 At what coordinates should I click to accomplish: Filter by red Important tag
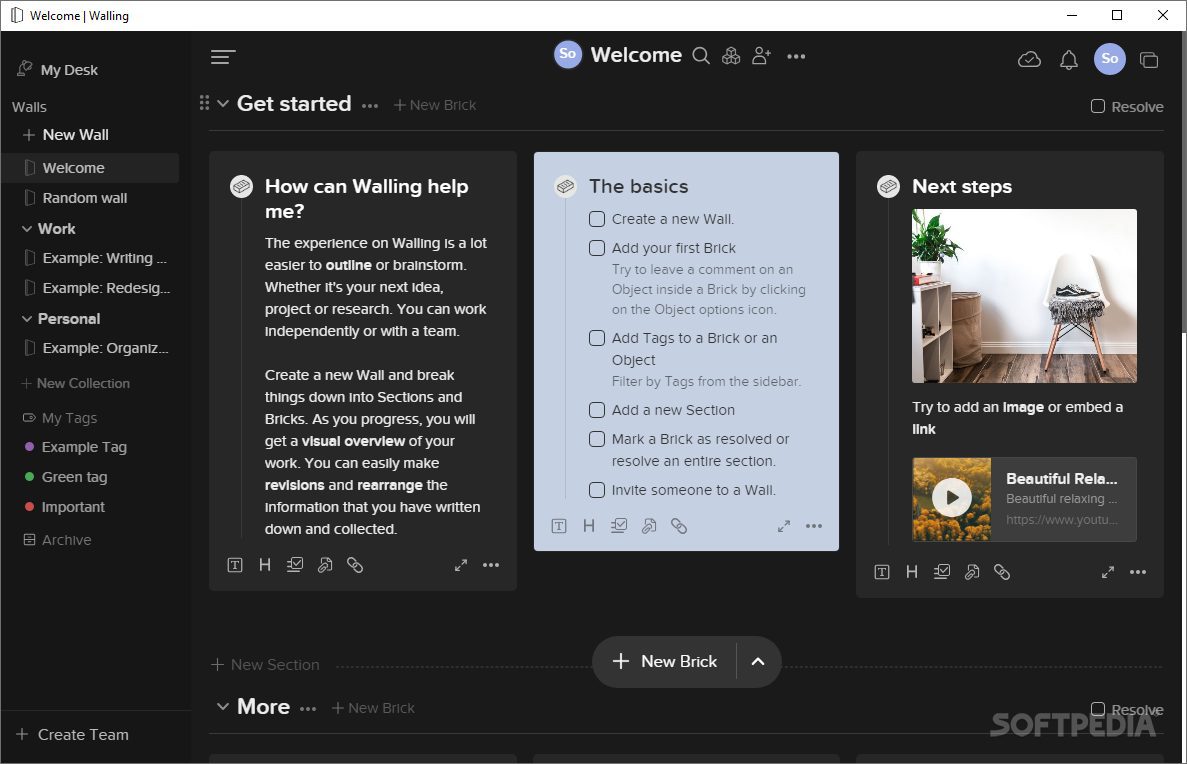(x=65, y=507)
